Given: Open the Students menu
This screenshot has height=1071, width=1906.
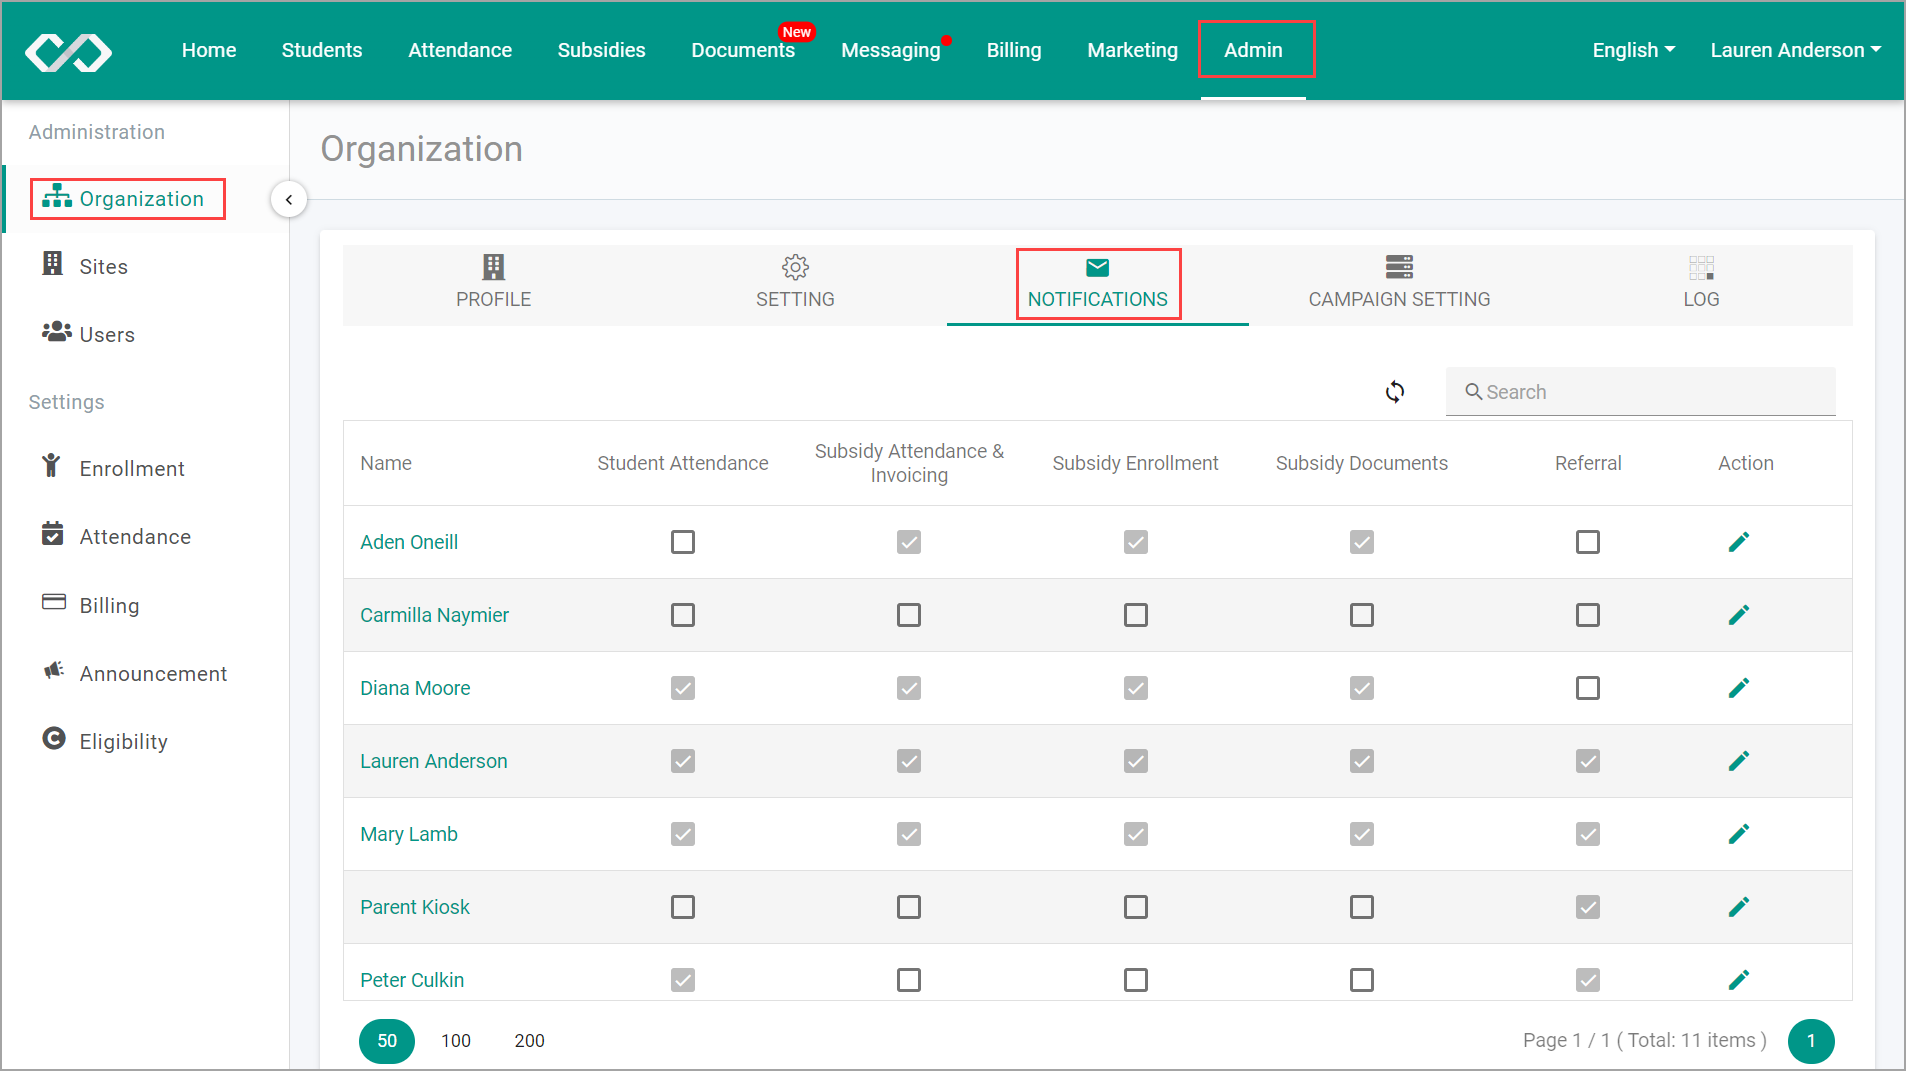Looking at the screenshot, I should tap(322, 50).
